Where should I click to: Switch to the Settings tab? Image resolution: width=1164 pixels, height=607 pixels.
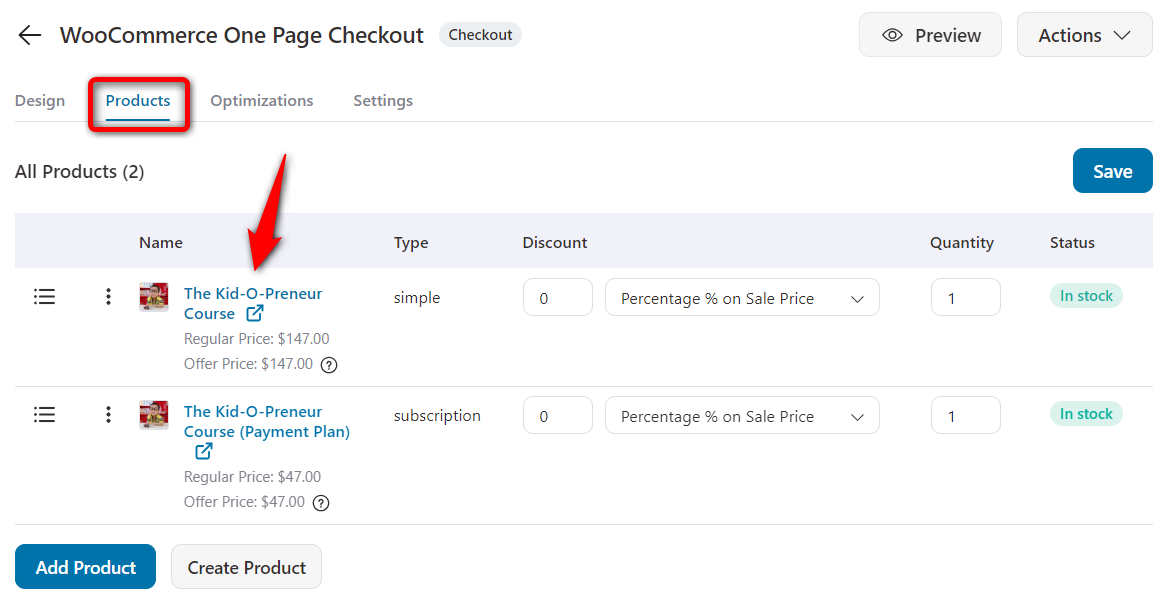click(383, 100)
